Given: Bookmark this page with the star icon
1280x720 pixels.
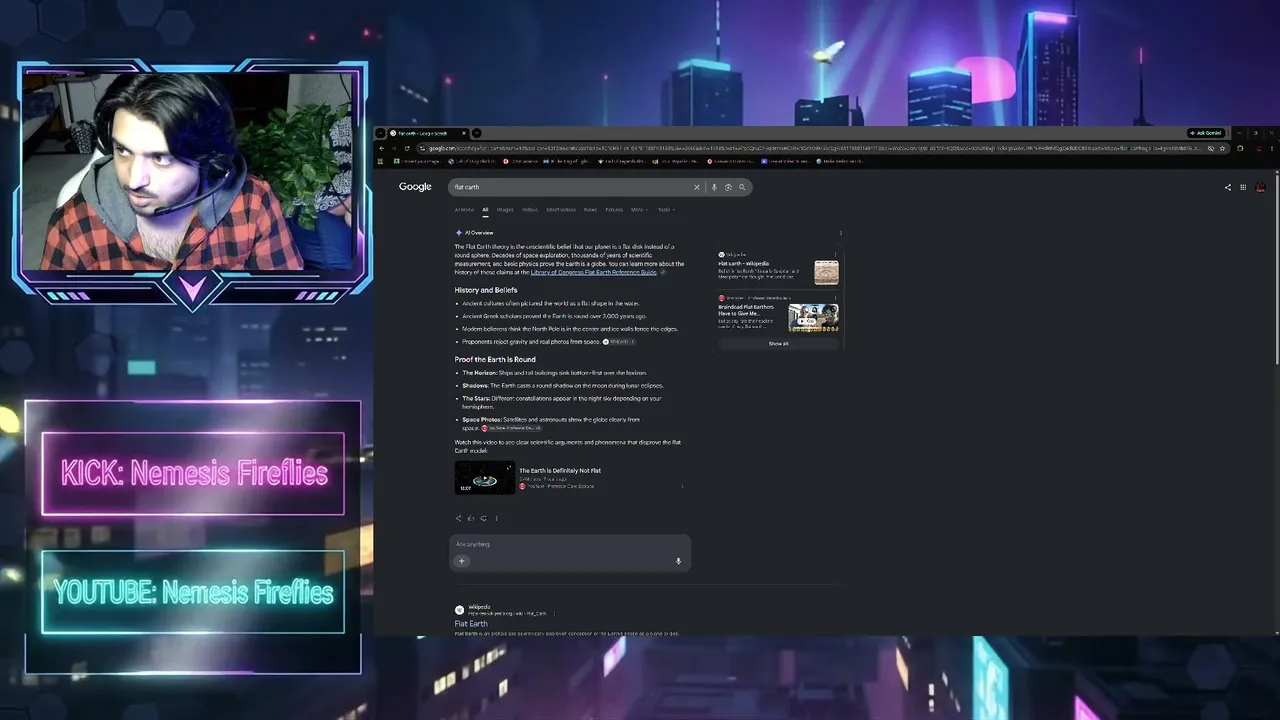Looking at the screenshot, I should click(1222, 148).
